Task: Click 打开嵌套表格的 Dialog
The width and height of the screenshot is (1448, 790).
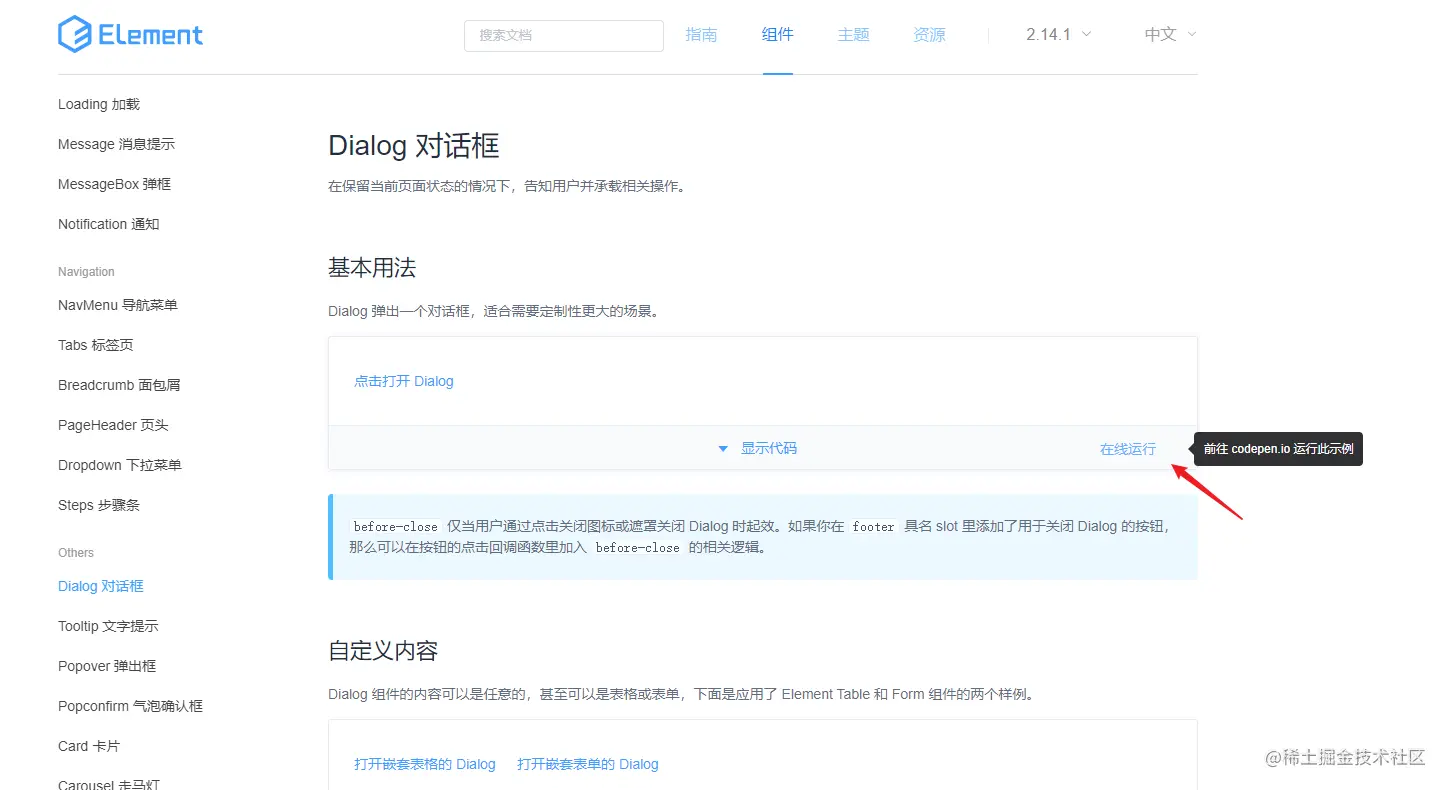Action: (425, 764)
